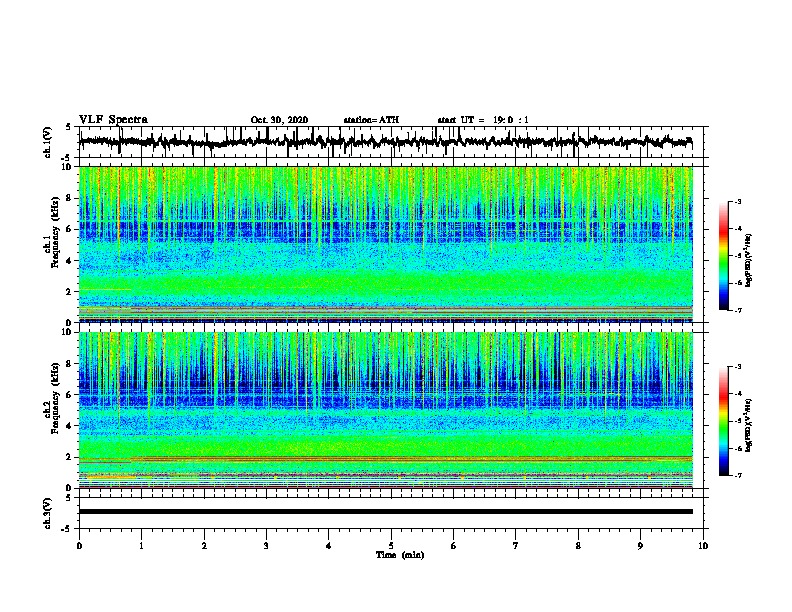The image size is (792, 612).
Task: Click the "-3" label on ch.1 colorbar
Action: coord(737,202)
